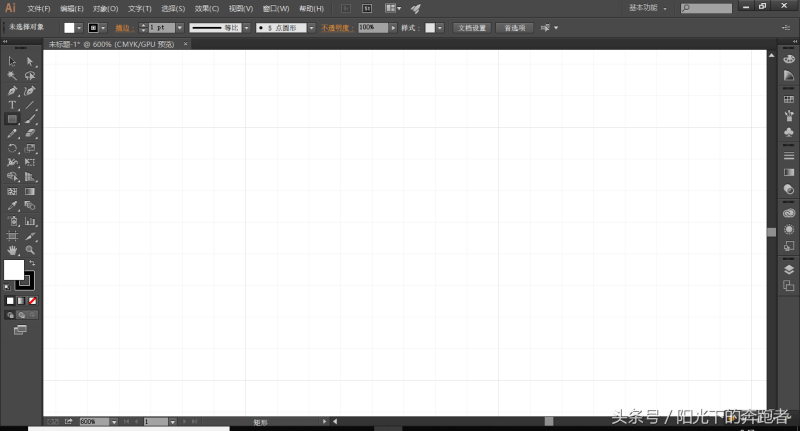800x431 pixels.
Task: Select the Line Segment tool
Action: point(30,105)
